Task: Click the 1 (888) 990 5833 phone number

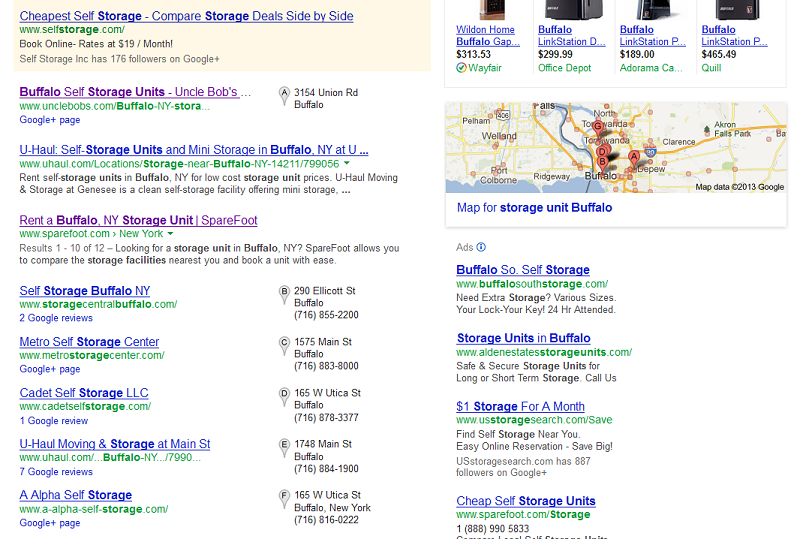Action: pyautogui.click(x=492, y=528)
